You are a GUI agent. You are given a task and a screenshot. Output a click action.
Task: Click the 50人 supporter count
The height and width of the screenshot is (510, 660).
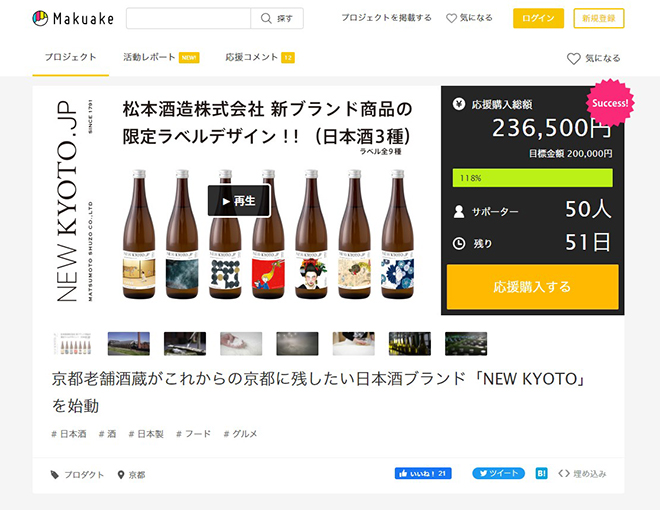click(588, 209)
